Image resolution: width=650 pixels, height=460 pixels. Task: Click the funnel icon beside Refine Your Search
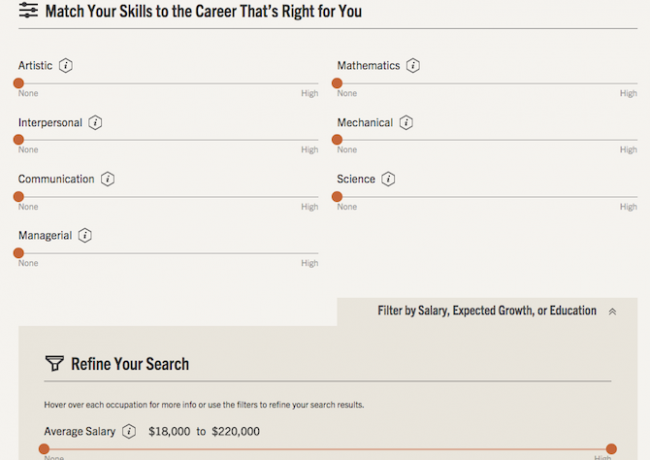(x=54, y=363)
